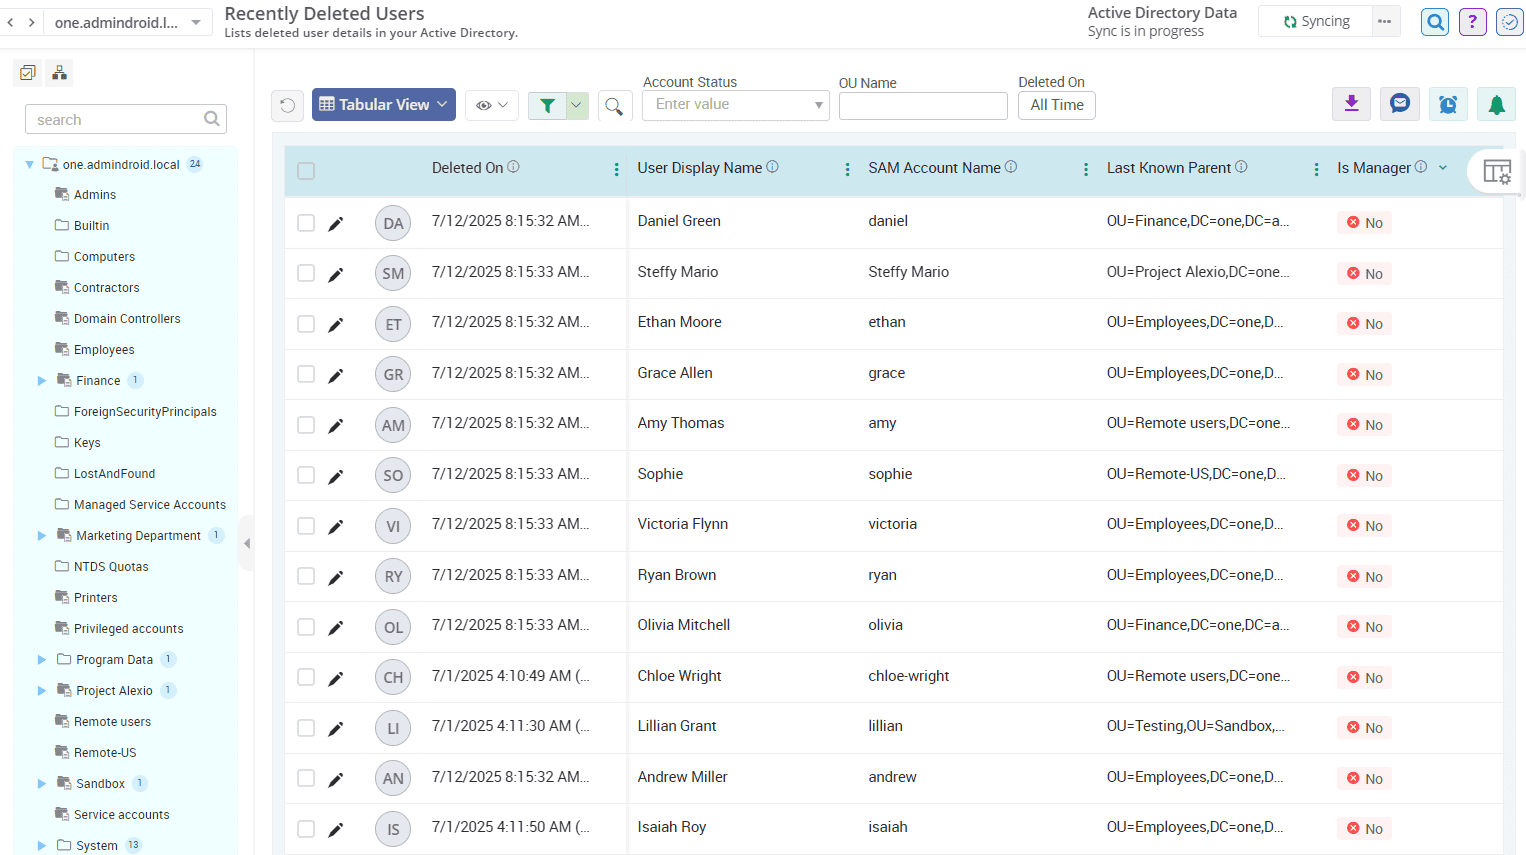
Task: Click the email report icon
Action: (x=1399, y=104)
